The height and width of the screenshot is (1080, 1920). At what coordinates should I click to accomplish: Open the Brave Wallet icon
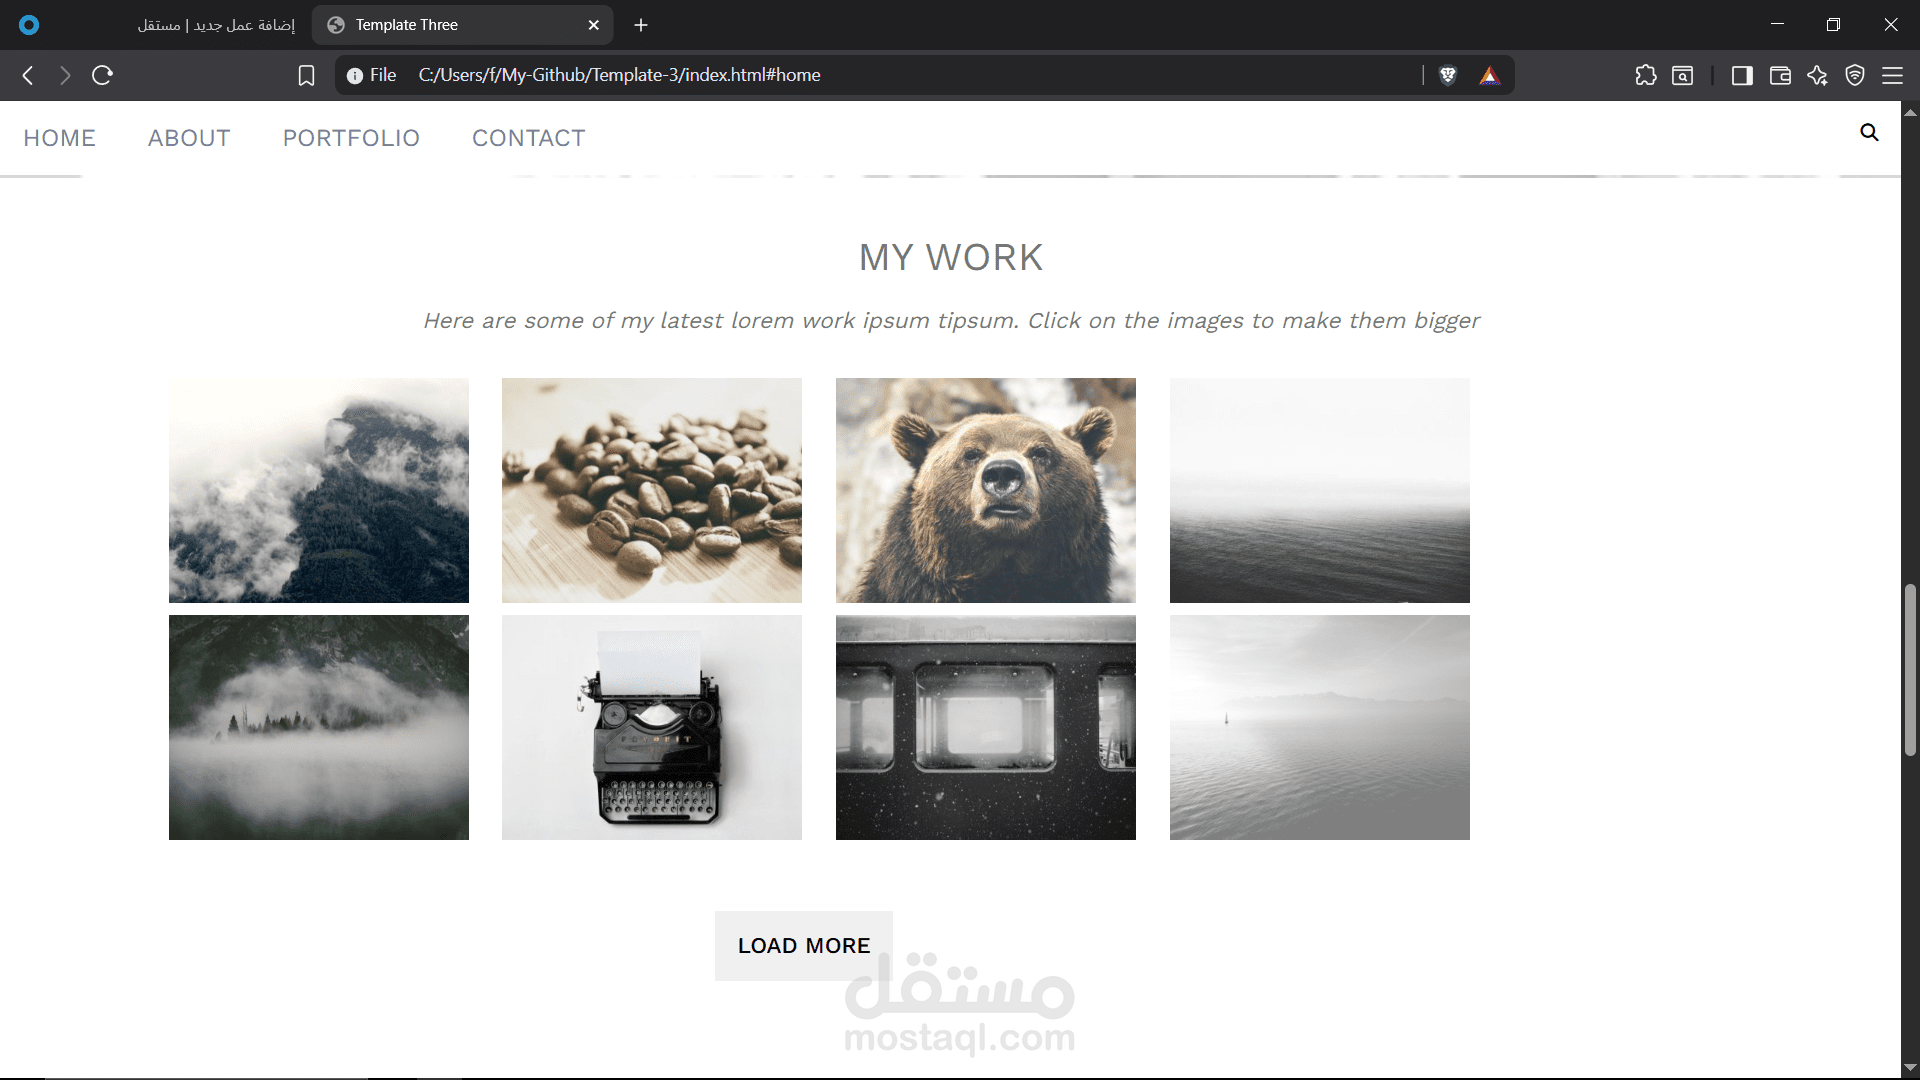coord(1780,75)
